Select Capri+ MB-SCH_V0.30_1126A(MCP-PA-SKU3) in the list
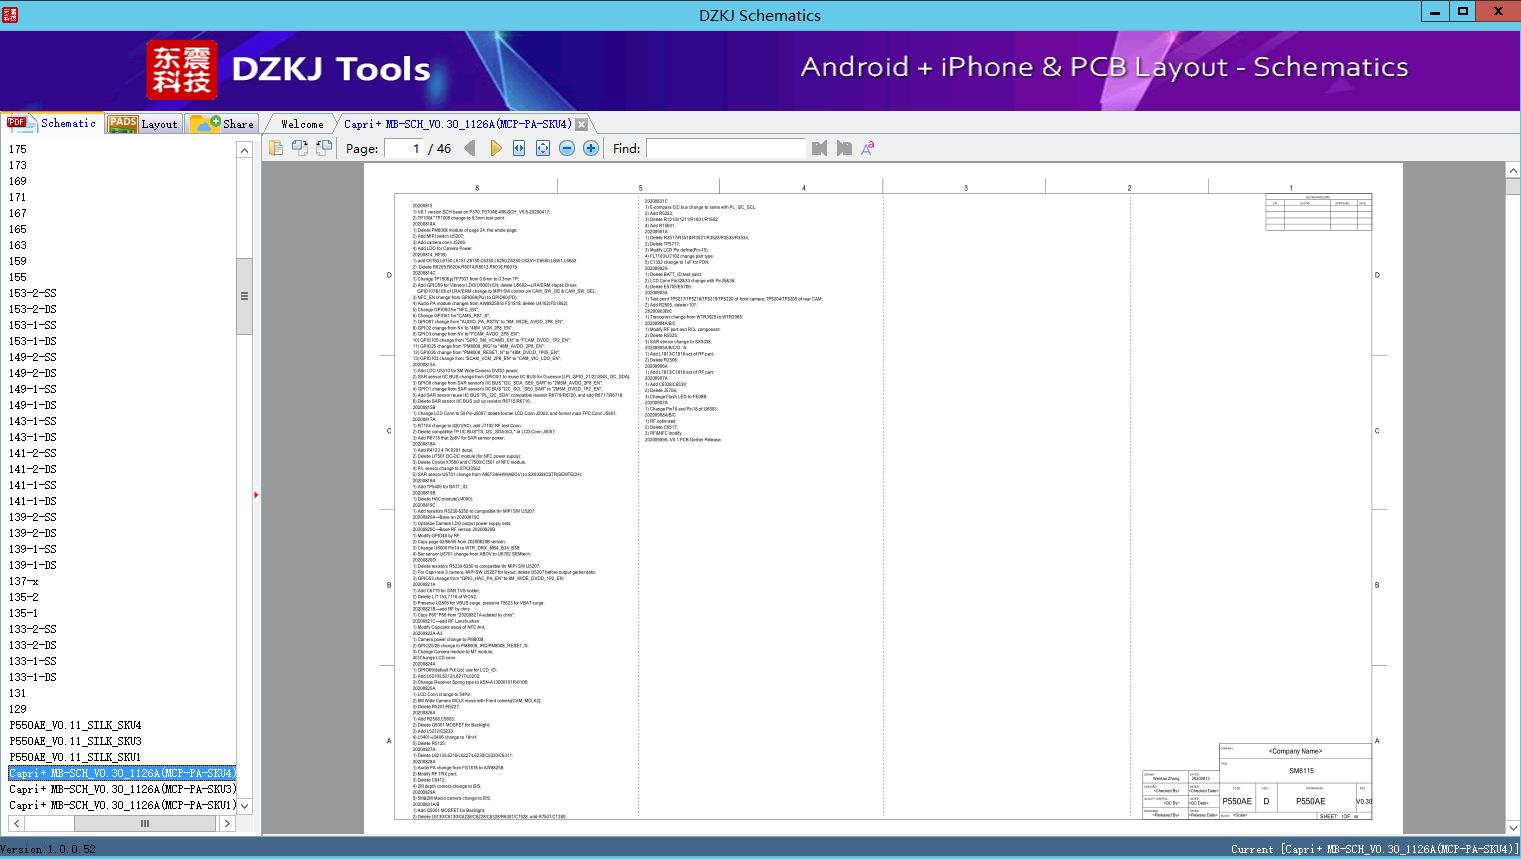The image size is (1521, 859). (x=122, y=789)
